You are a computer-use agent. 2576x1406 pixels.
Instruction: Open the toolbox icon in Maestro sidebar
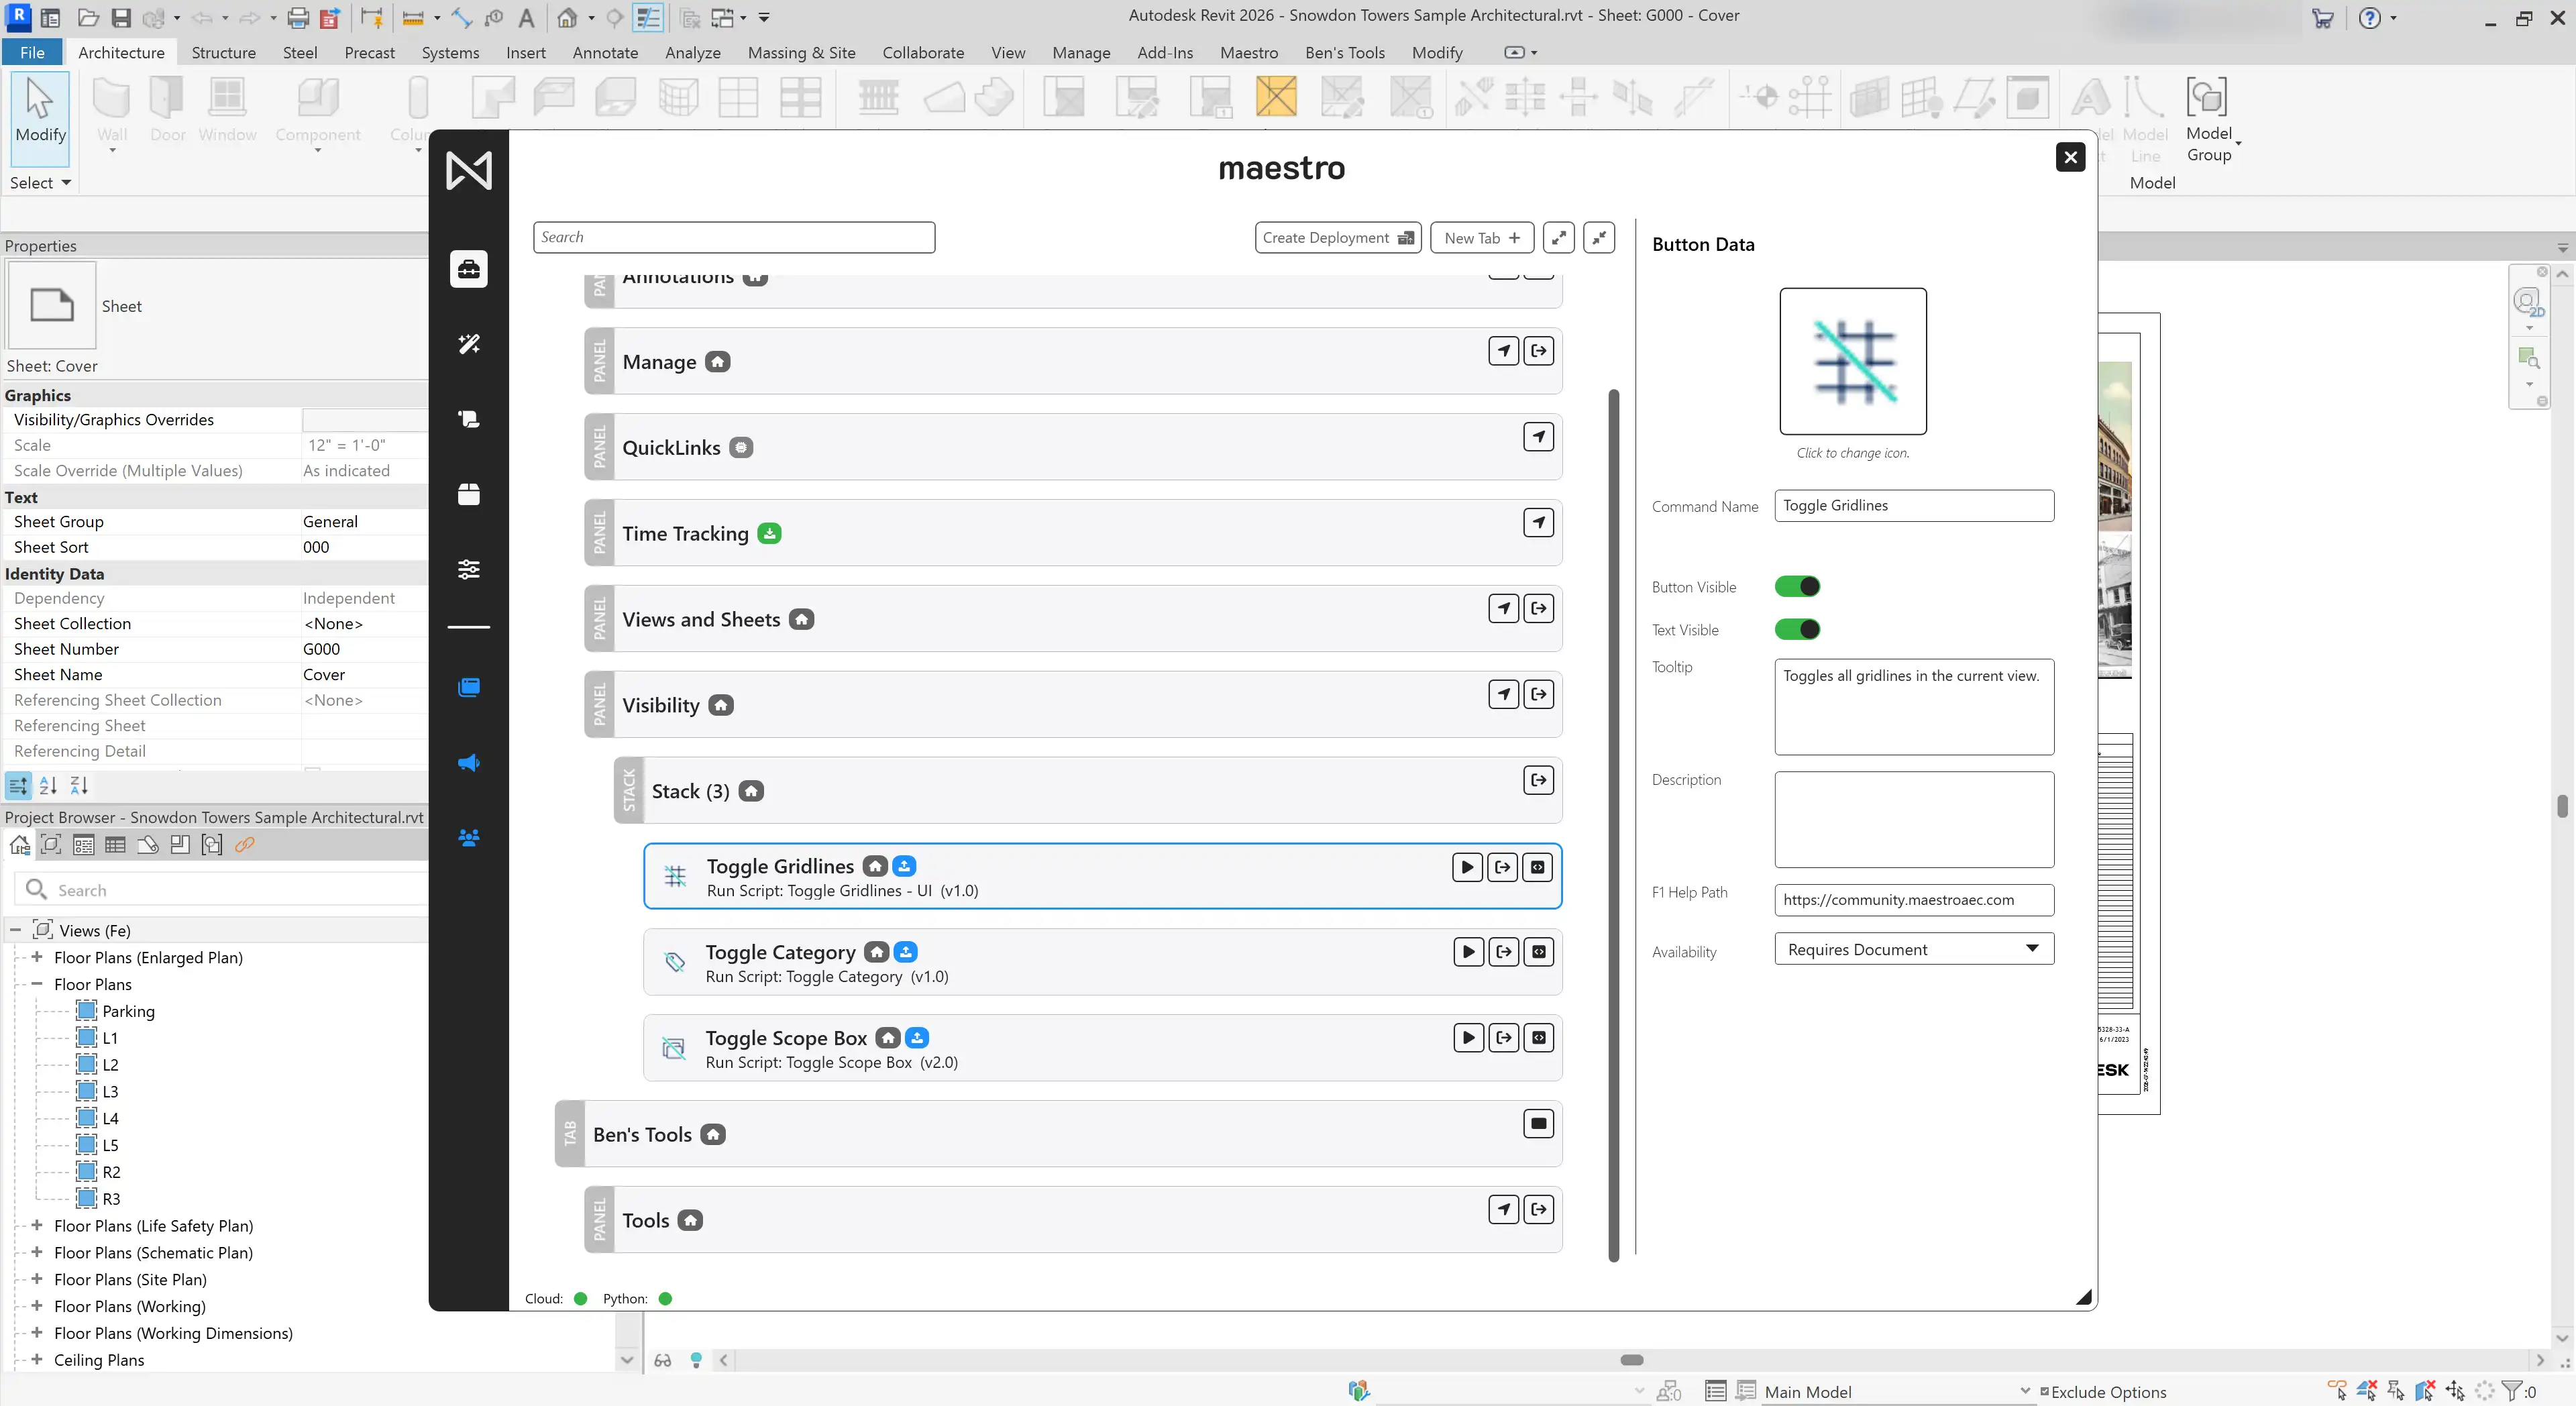click(x=468, y=269)
